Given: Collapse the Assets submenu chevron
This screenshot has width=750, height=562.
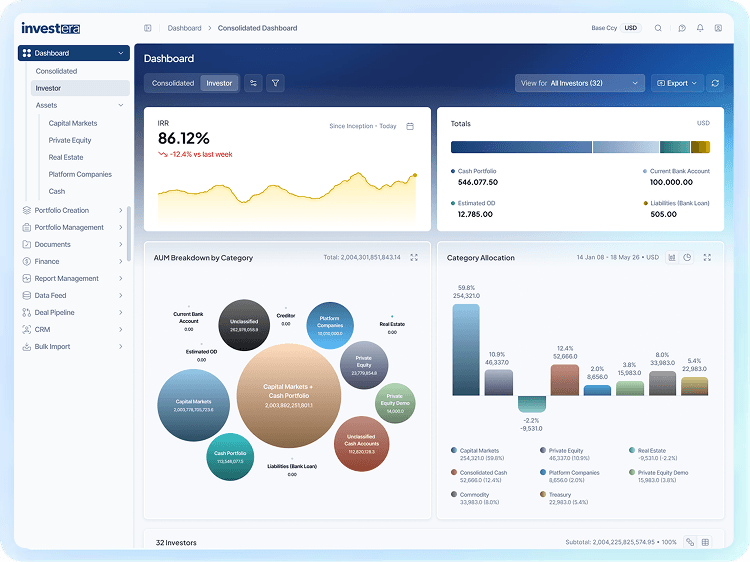Looking at the screenshot, I should pos(121,105).
